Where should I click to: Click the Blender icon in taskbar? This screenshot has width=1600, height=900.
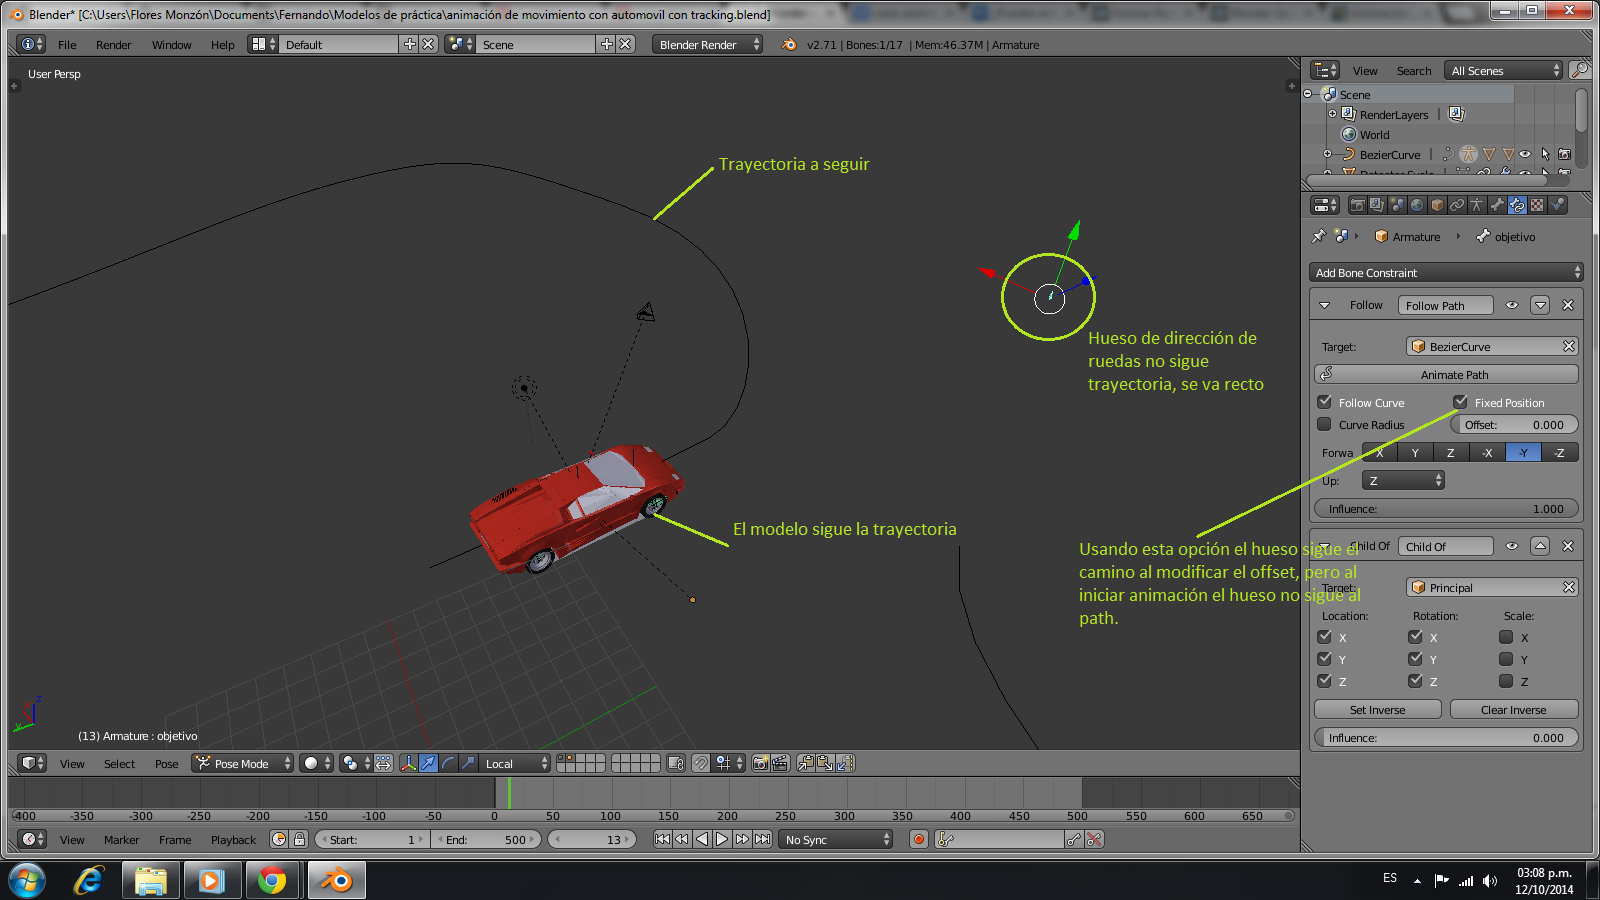point(336,880)
